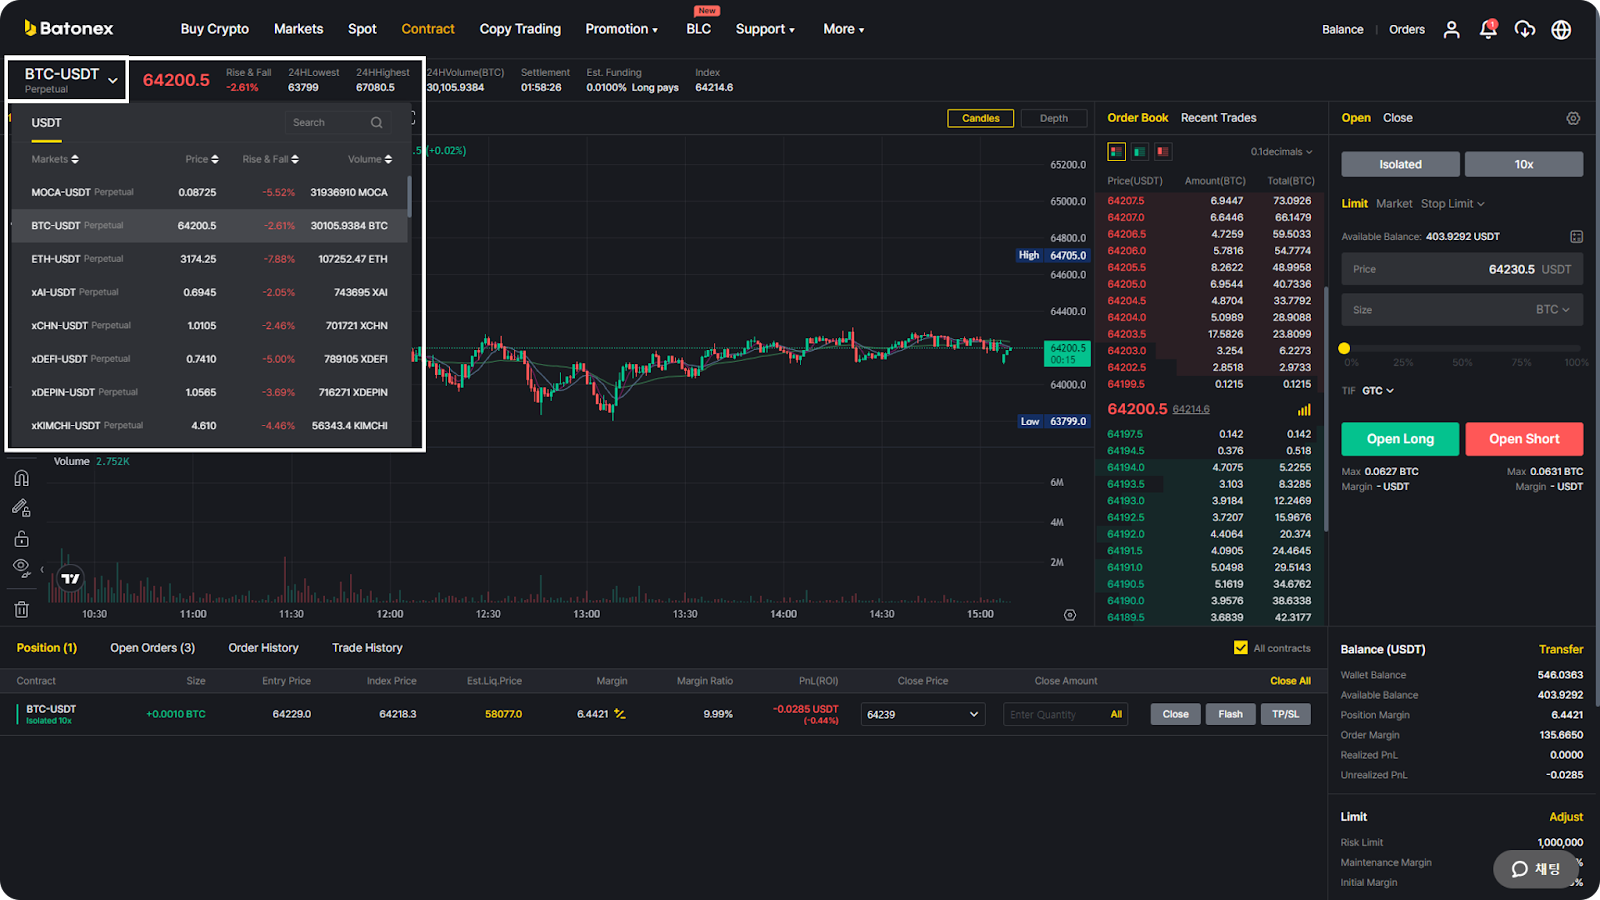Toggle hide all drawings eye icon
This screenshot has width=1600, height=900.
click(21, 568)
